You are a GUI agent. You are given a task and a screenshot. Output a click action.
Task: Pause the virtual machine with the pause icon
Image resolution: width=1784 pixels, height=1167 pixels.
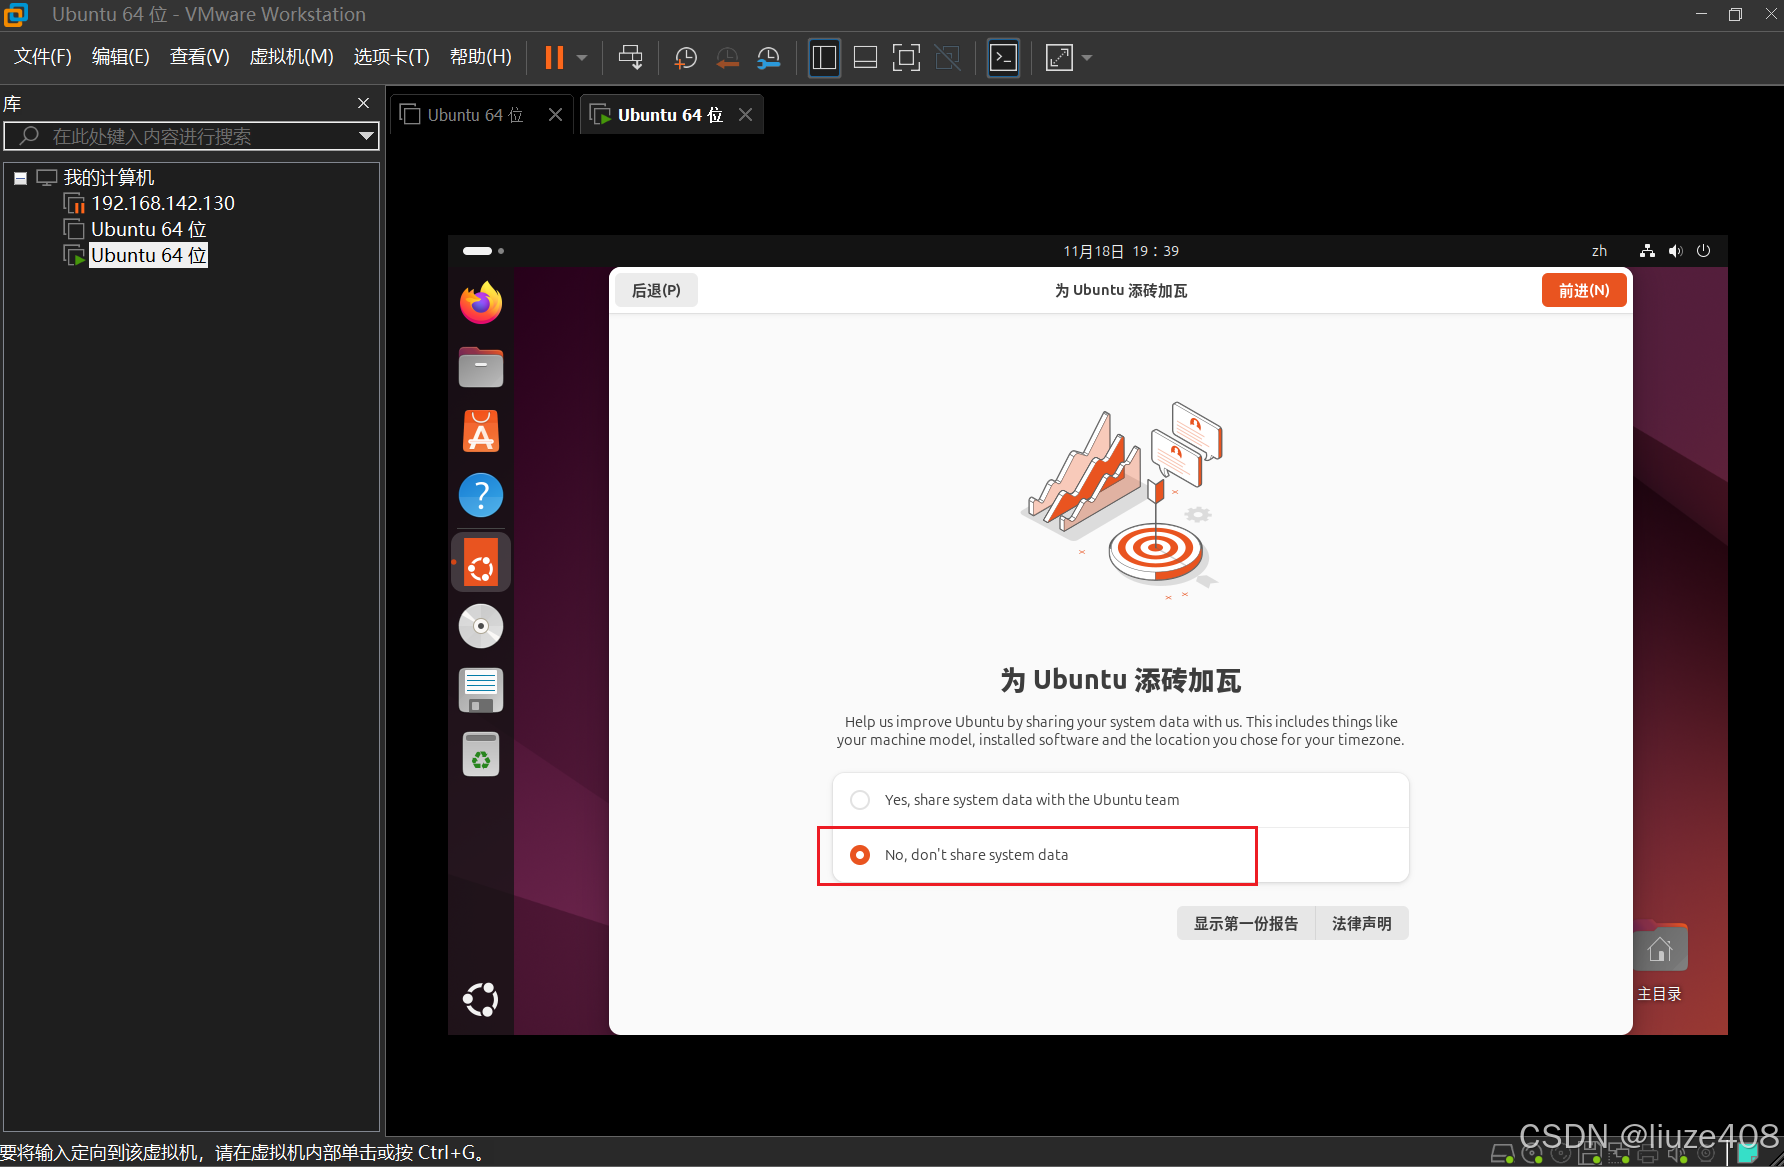pyautogui.click(x=554, y=58)
